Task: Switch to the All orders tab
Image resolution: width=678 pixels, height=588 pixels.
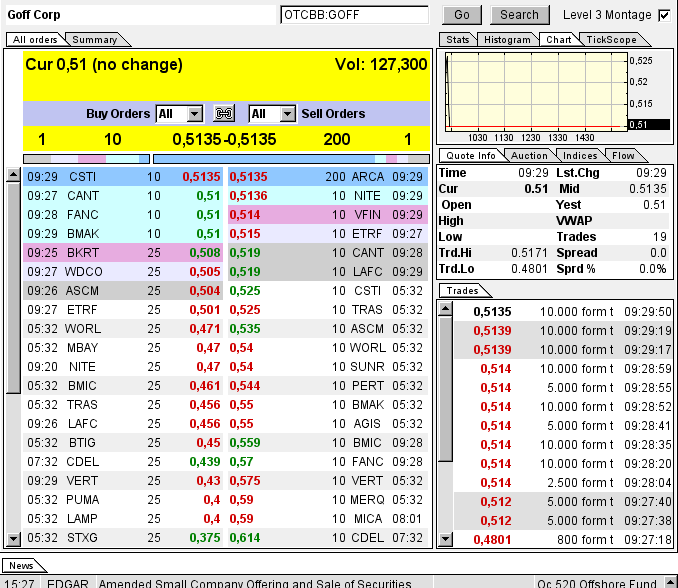Action: 35,39
